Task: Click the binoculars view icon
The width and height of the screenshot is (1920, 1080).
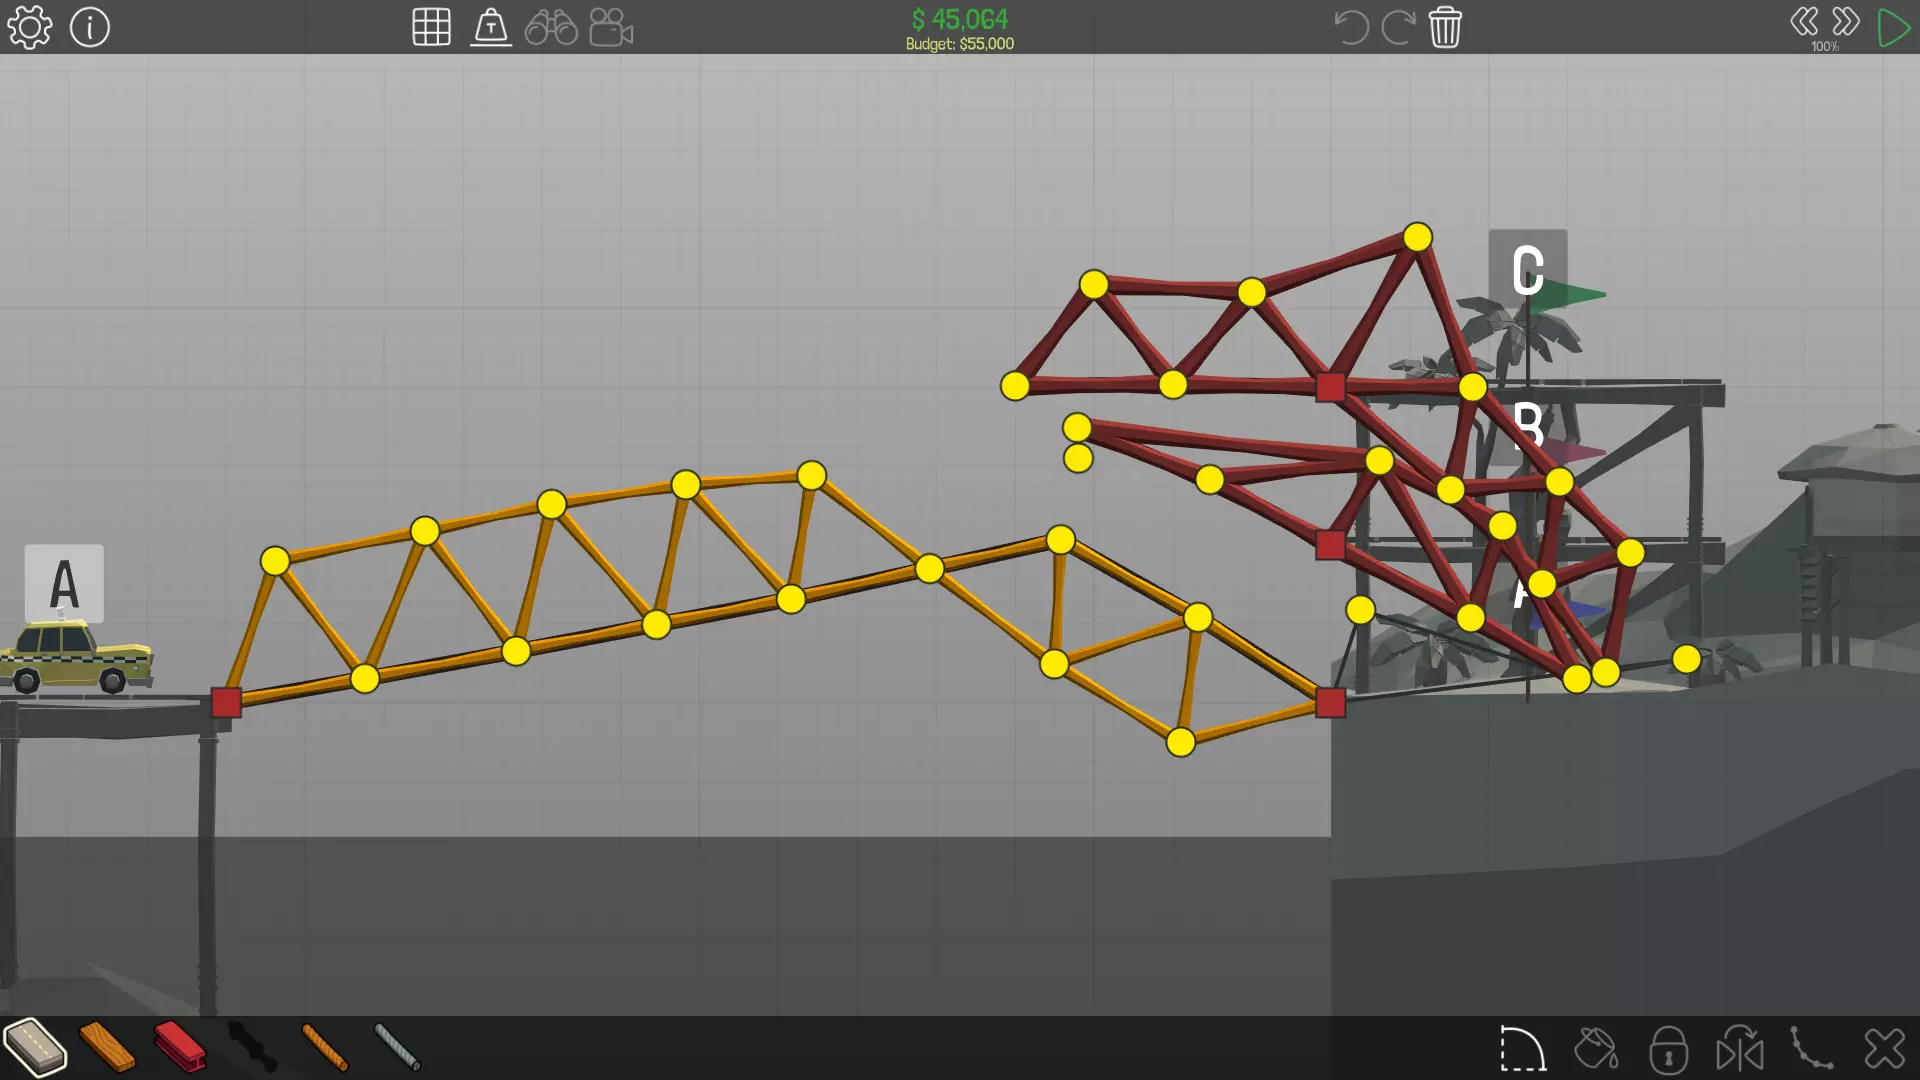Action: pyautogui.click(x=551, y=27)
